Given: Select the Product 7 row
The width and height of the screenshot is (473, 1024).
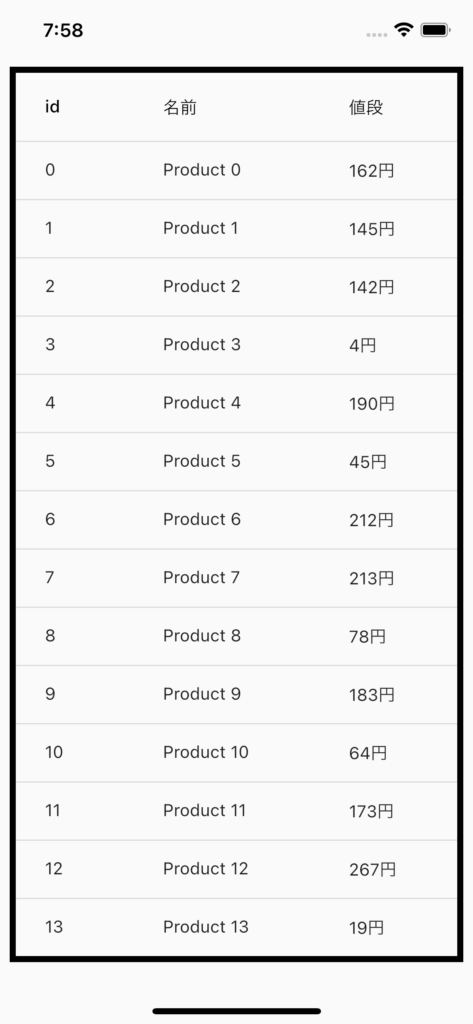Looking at the screenshot, I should coord(236,578).
